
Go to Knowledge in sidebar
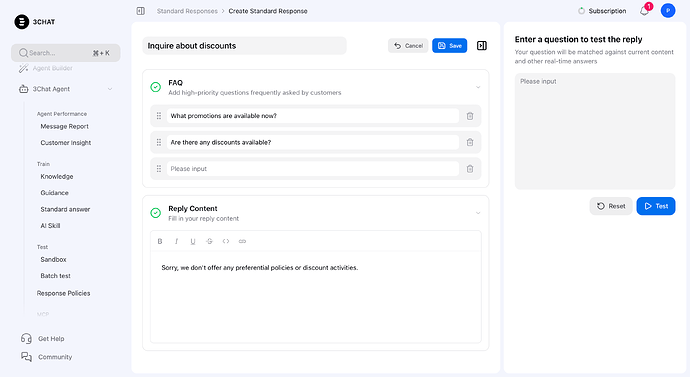(57, 176)
